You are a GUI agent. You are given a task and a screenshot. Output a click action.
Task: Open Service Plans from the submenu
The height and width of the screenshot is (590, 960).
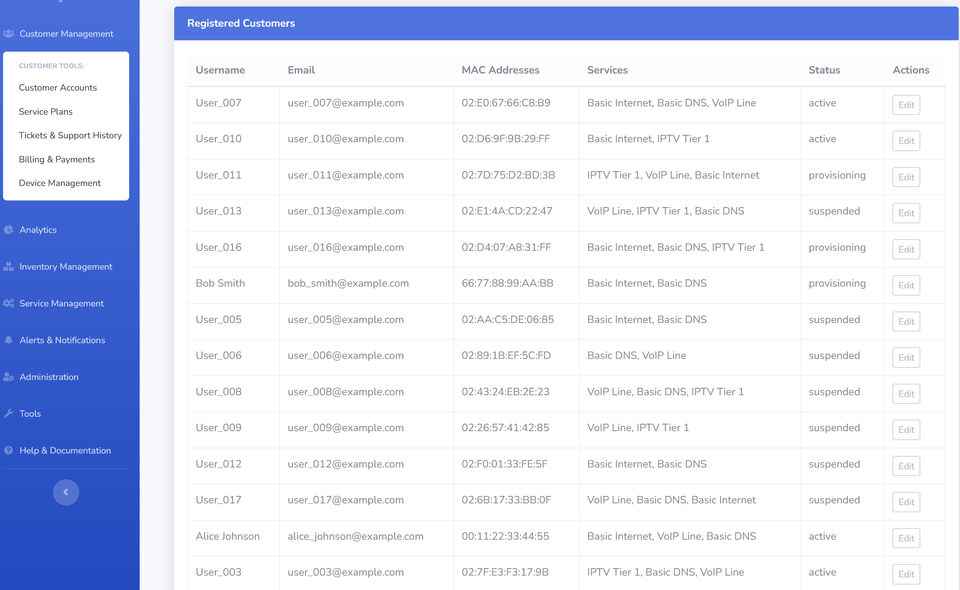point(46,112)
